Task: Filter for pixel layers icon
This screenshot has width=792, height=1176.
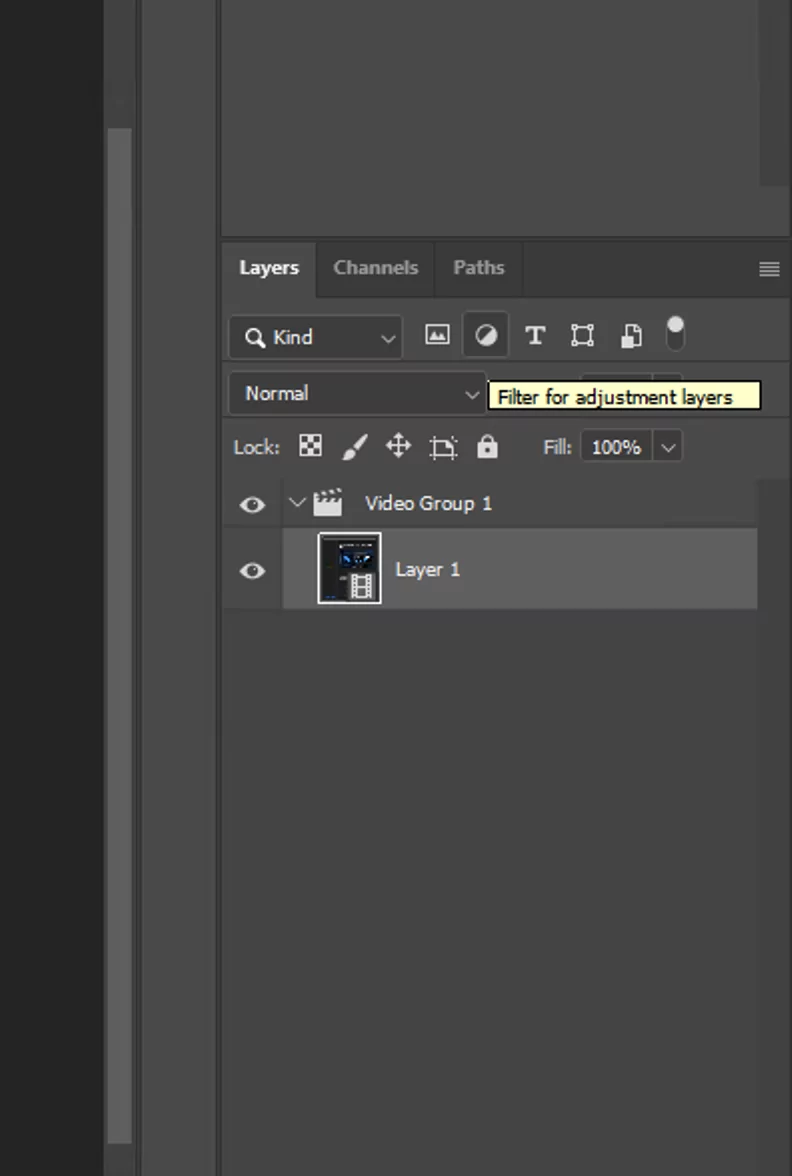Action: coord(437,336)
